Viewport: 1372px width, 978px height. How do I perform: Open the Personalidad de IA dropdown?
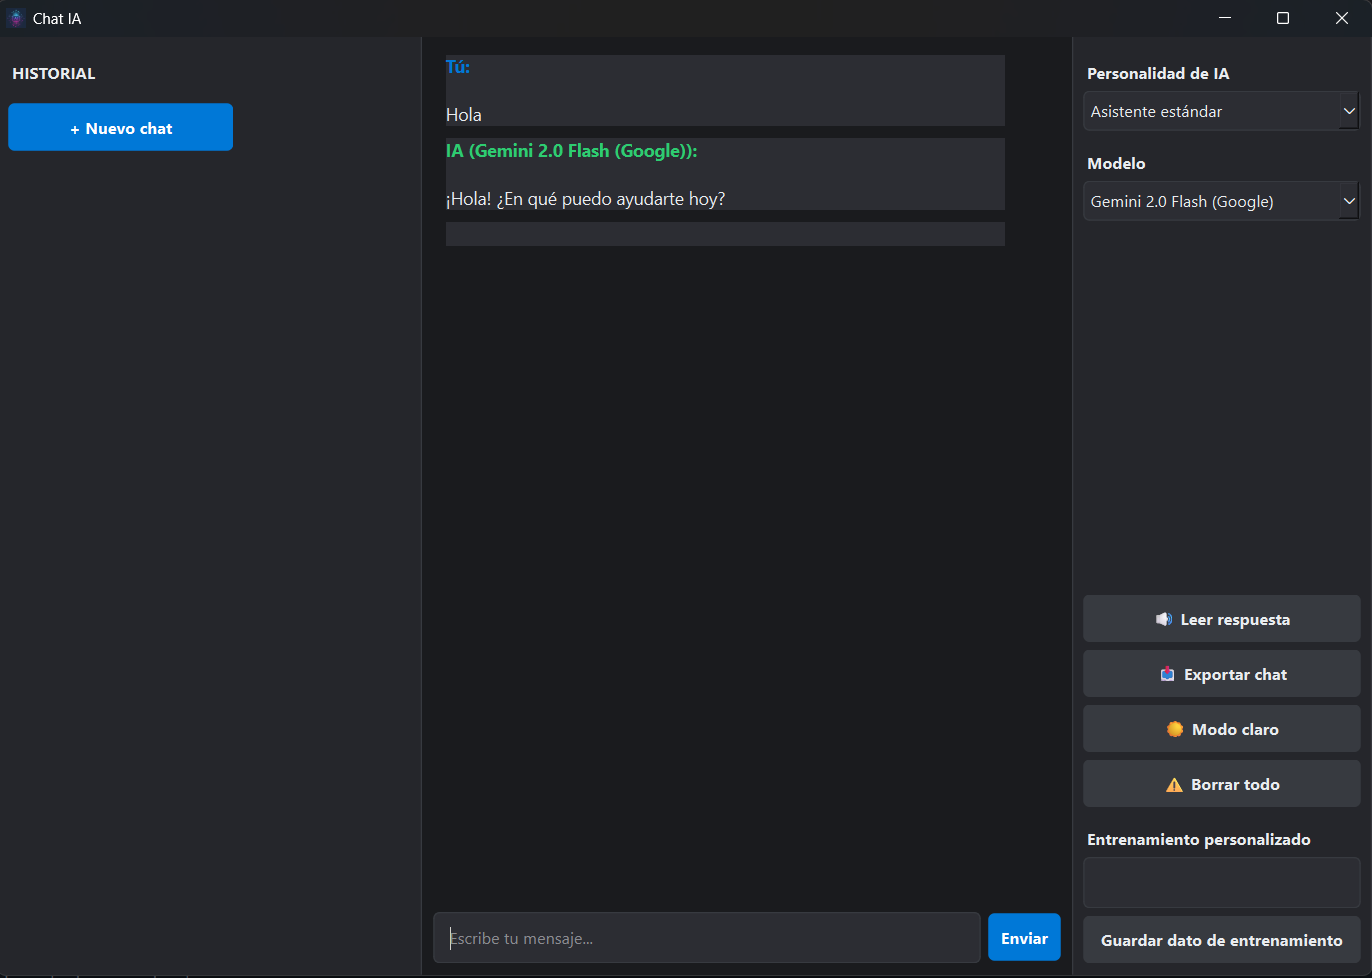pyautogui.click(x=1220, y=111)
